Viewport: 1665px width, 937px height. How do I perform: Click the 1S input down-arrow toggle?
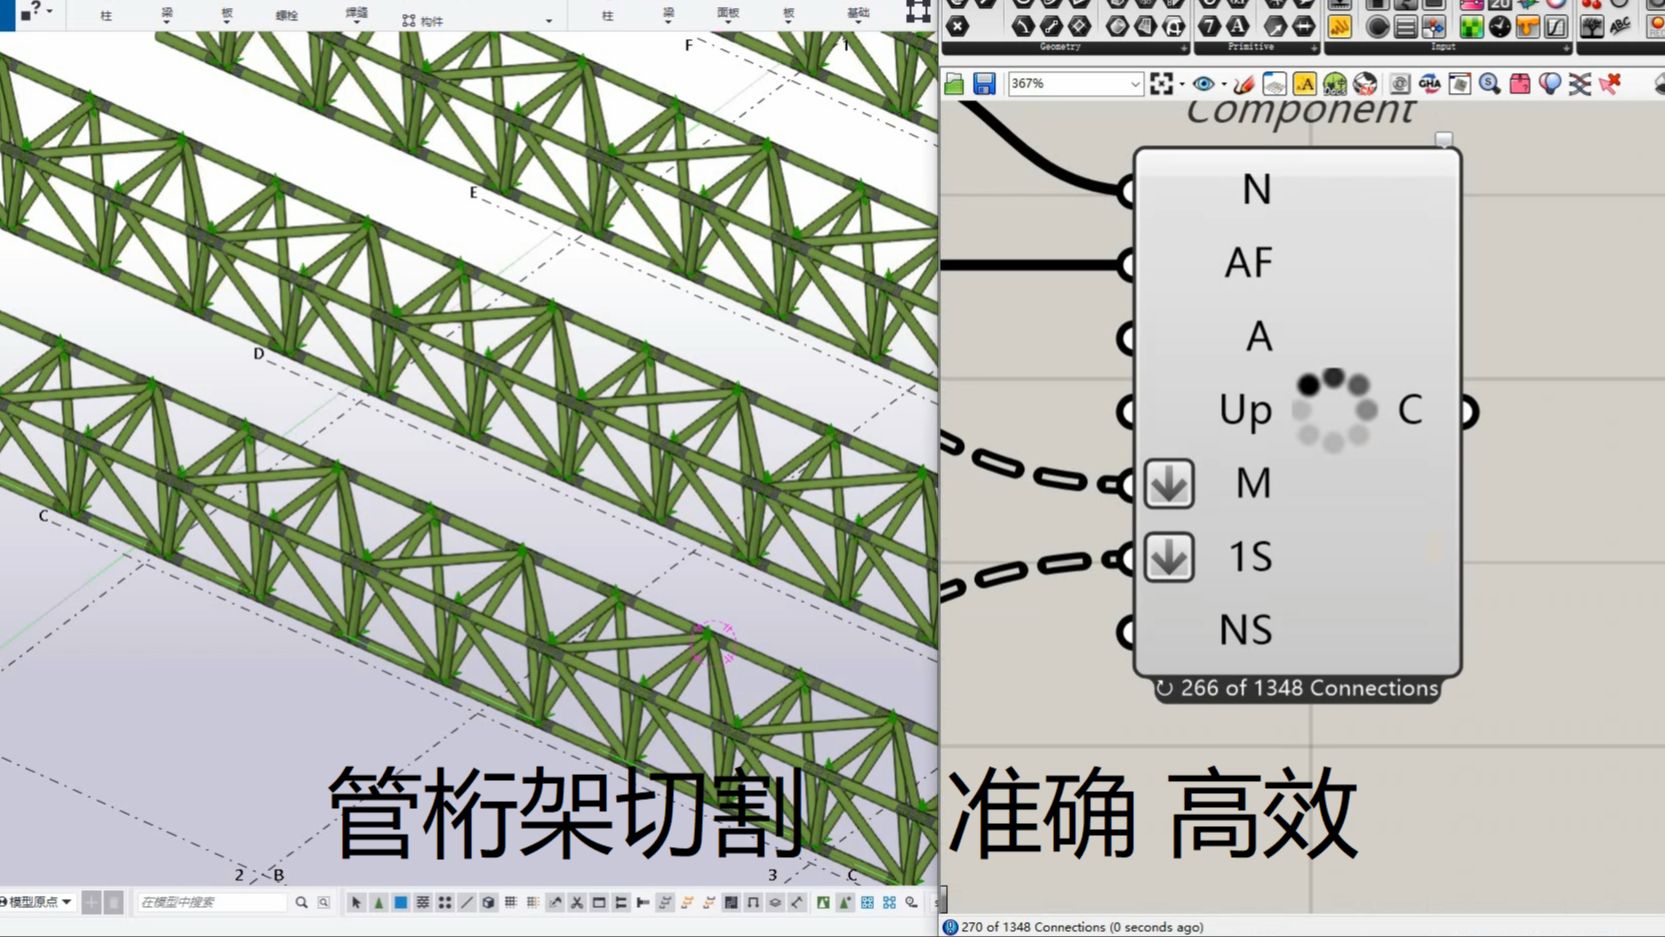[1168, 557]
